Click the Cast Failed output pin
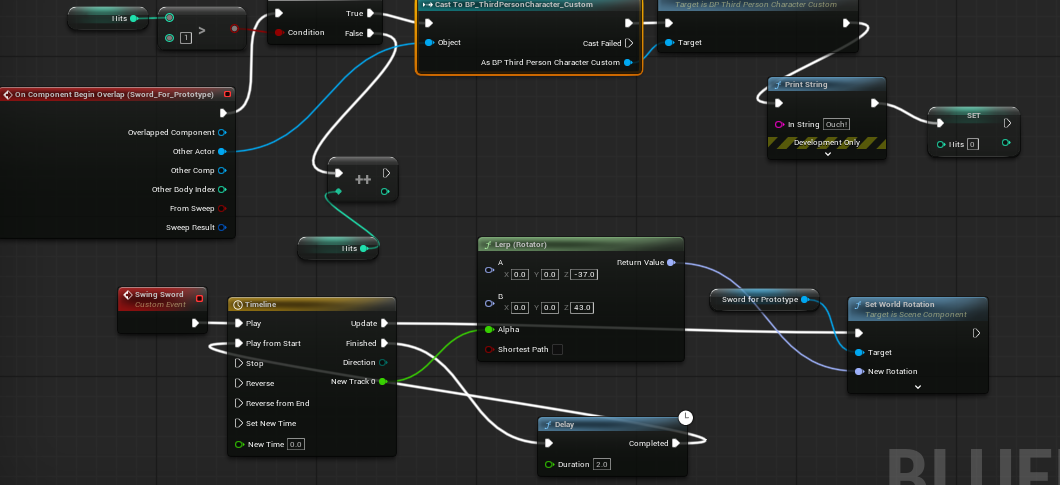 (x=629, y=43)
